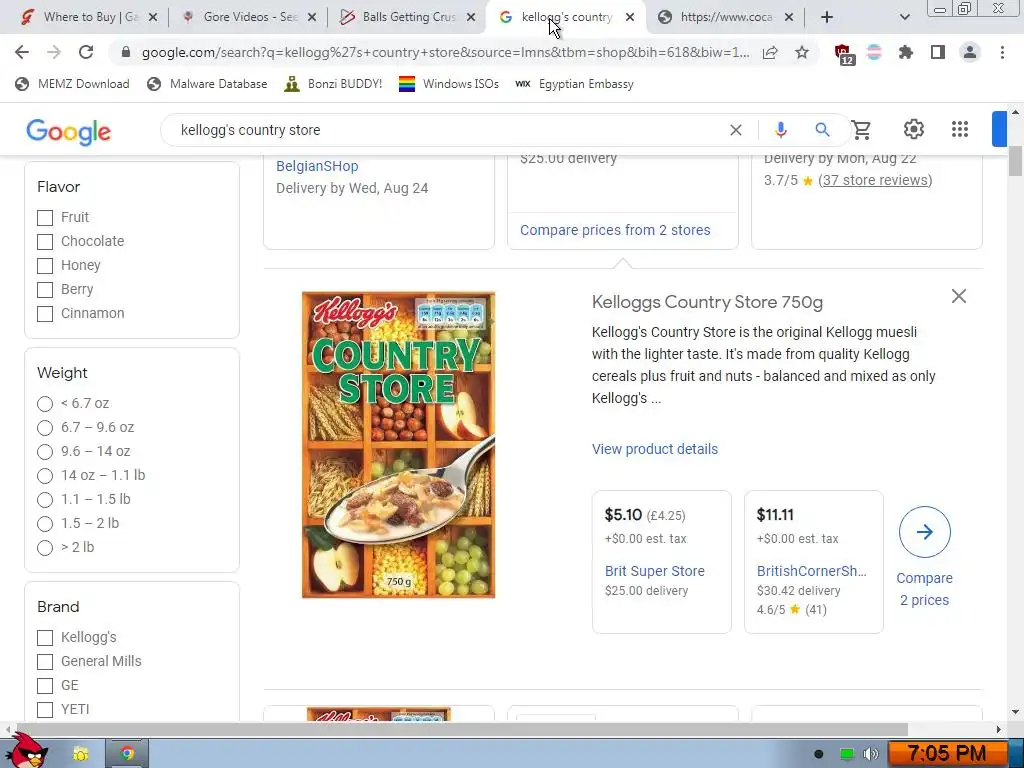Select weight under 6.7 oz
1024x768 pixels.
(45, 404)
